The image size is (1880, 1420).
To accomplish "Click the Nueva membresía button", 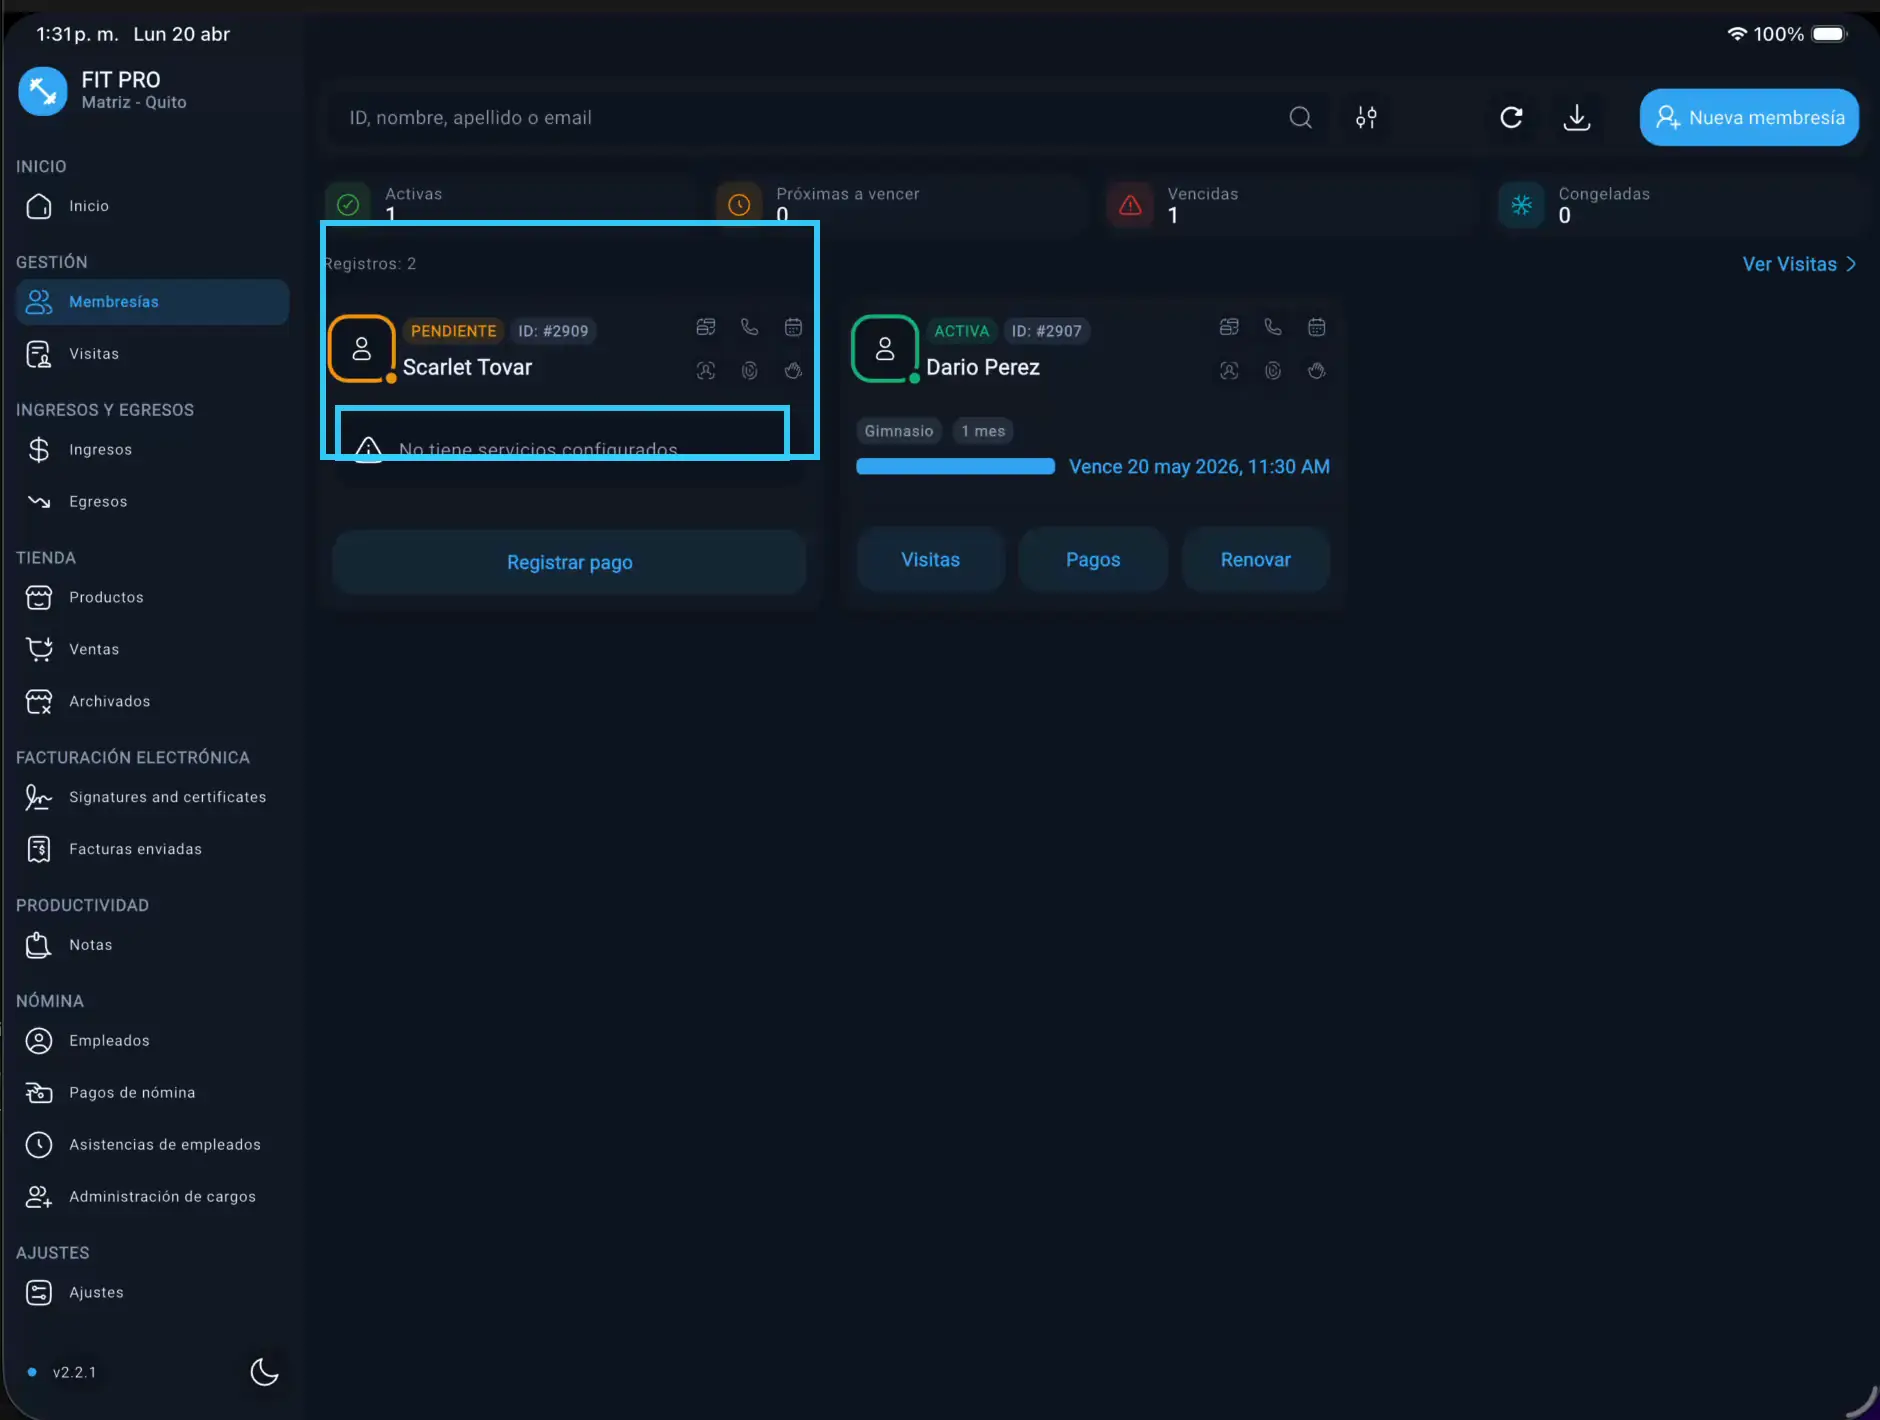I will coord(1749,118).
